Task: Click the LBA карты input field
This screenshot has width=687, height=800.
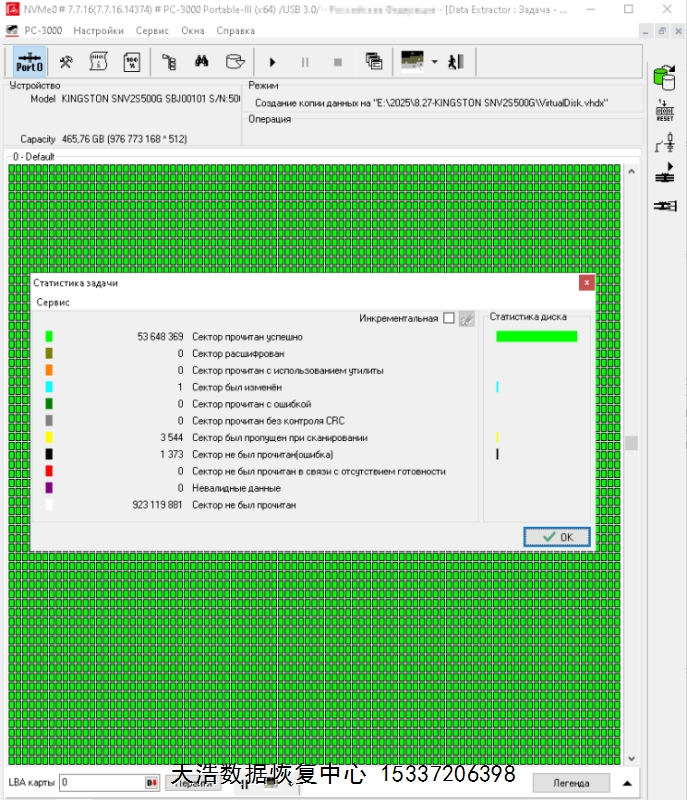Action: [x=101, y=782]
